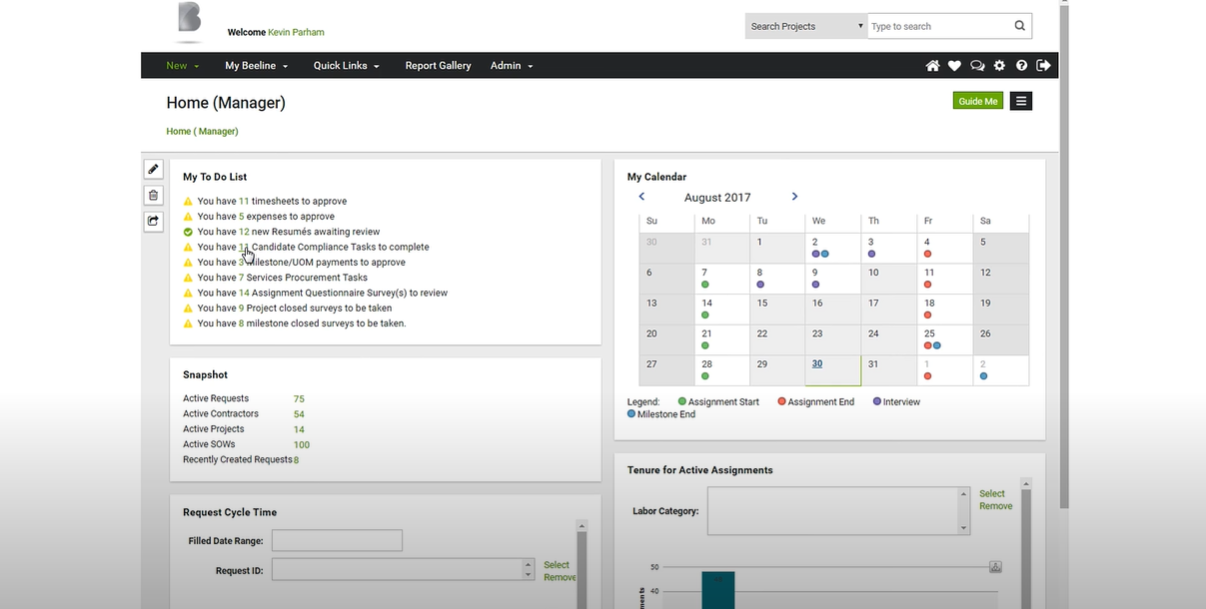The image size is (1206, 609).
Task: Expand the Quick Links menu
Action: tap(346, 66)
